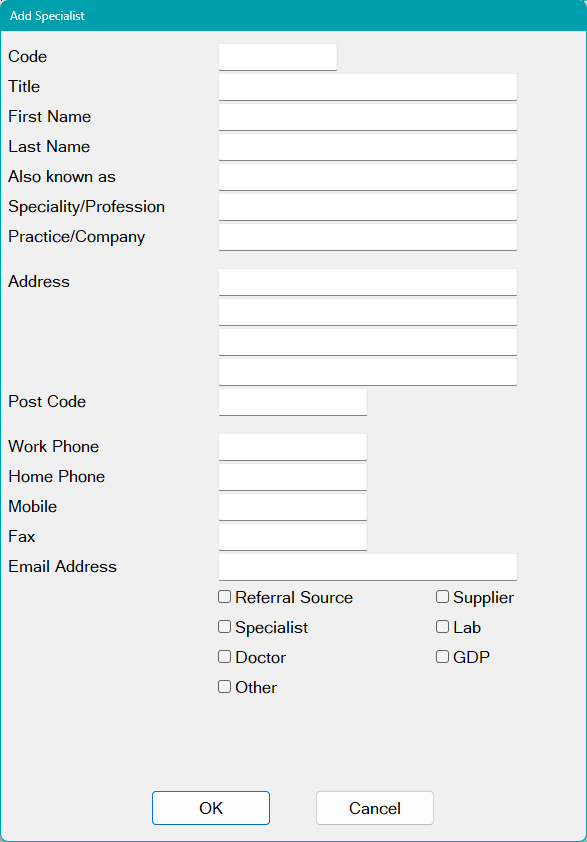This screenshot has width=587, height=842.
Task: Click the OK button
Action: click(x=210, y=808)
